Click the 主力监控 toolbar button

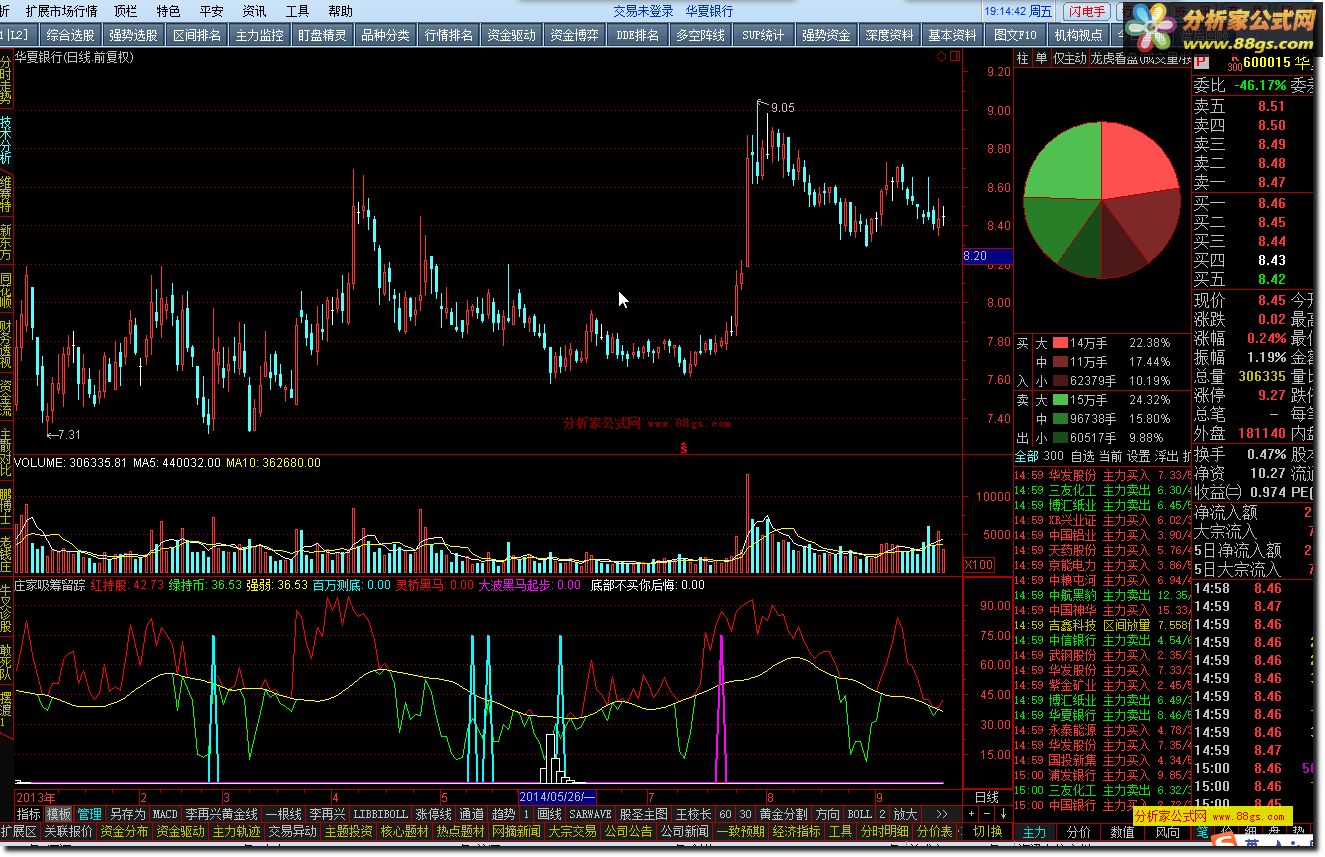(x=259, y=35)
